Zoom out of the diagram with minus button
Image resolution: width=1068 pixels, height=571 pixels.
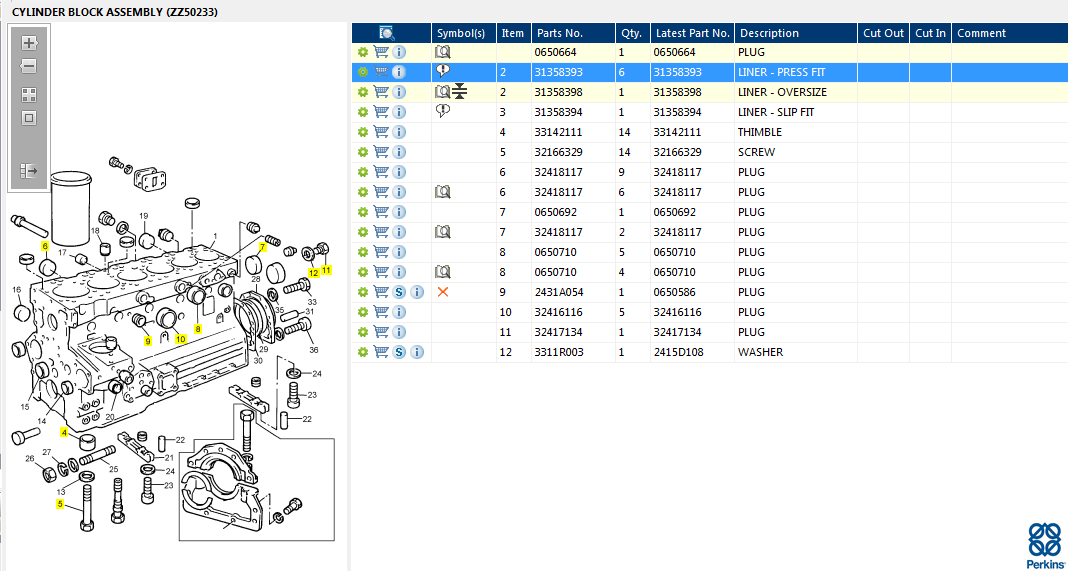29,66
